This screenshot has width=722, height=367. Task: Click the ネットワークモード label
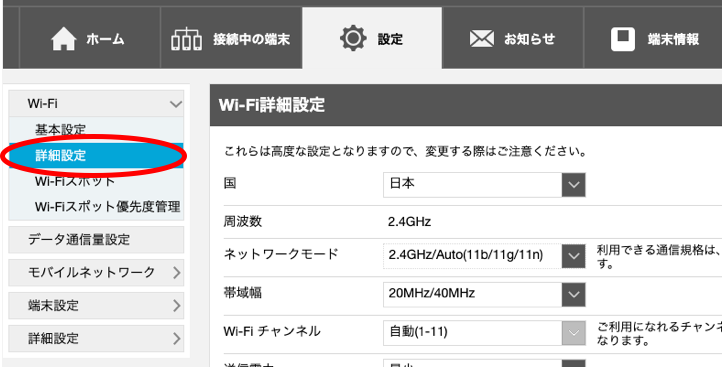(x=281, y=254)
